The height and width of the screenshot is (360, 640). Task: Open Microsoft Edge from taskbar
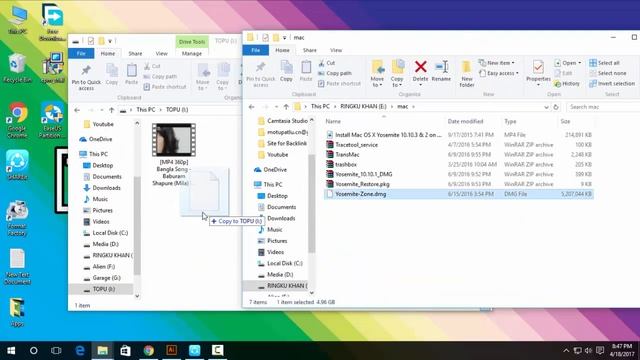(x=80, y=351)
